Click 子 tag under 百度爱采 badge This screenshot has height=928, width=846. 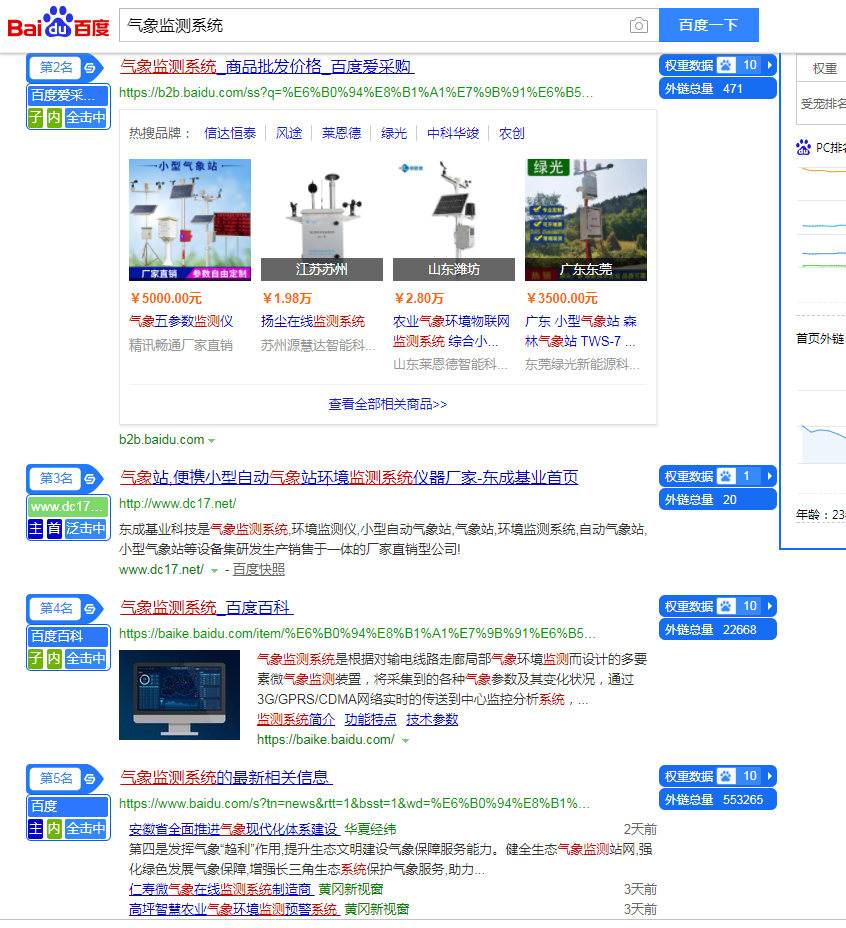36,117
